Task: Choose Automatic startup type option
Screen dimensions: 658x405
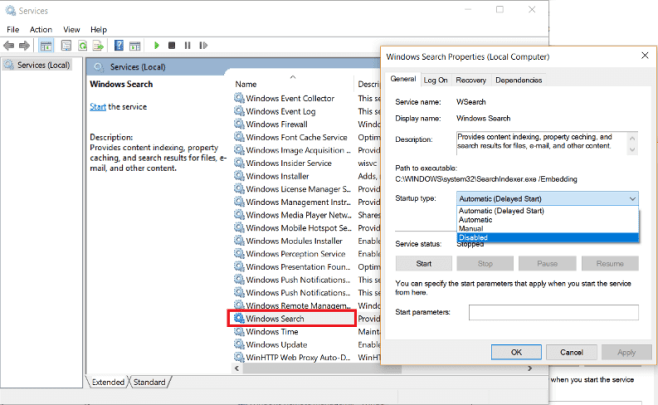Action: (547, 219)
